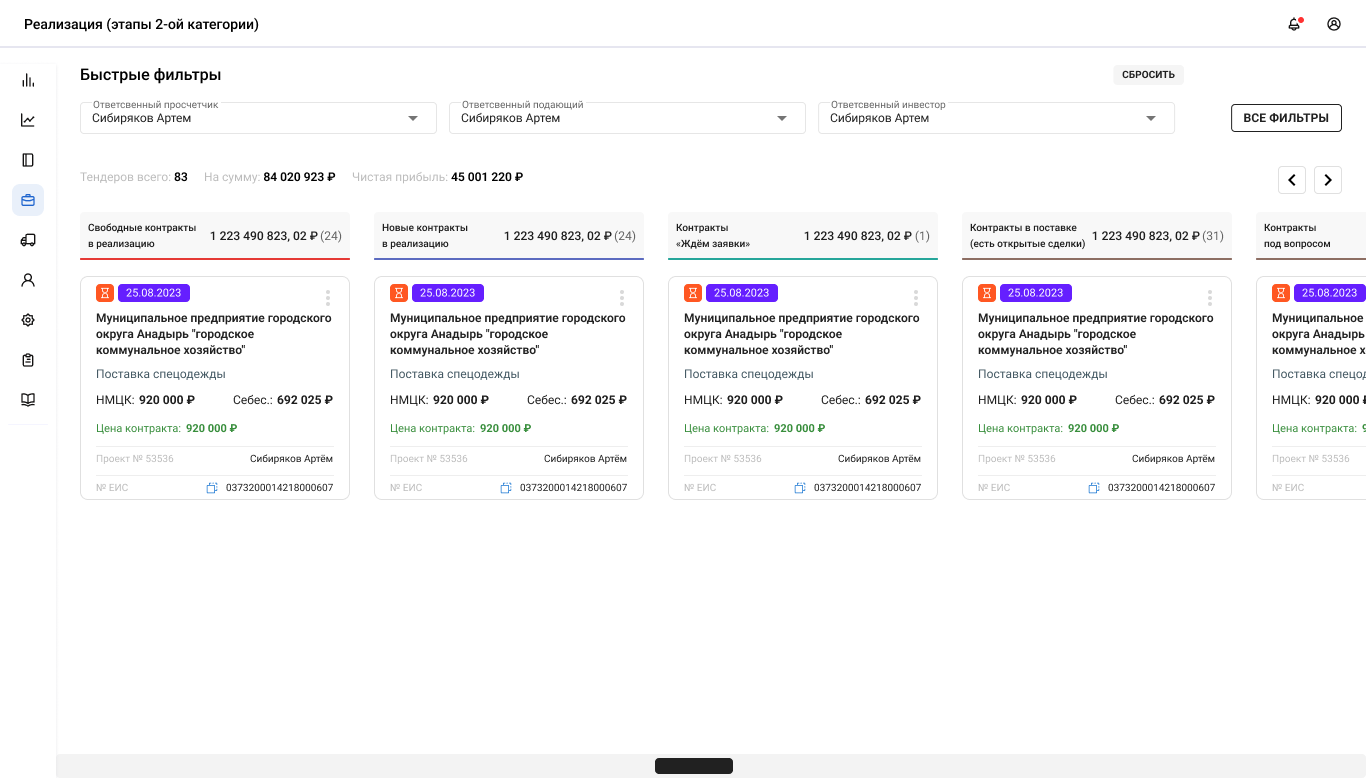The height and width of the screenshot is (778, 1366).
Task: Click hourglass icon on the Свободные контракты card
Action: pos(105,293)
